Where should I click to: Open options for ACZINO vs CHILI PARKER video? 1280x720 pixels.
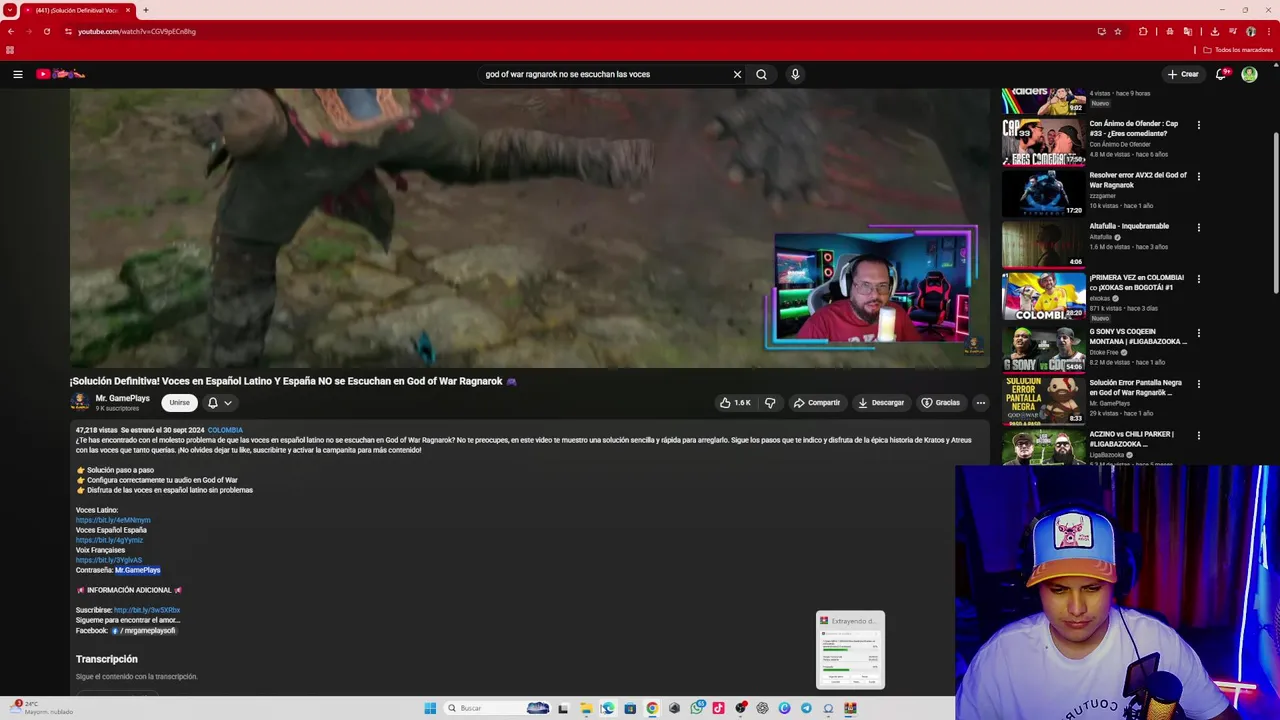tap(1199, 435)
